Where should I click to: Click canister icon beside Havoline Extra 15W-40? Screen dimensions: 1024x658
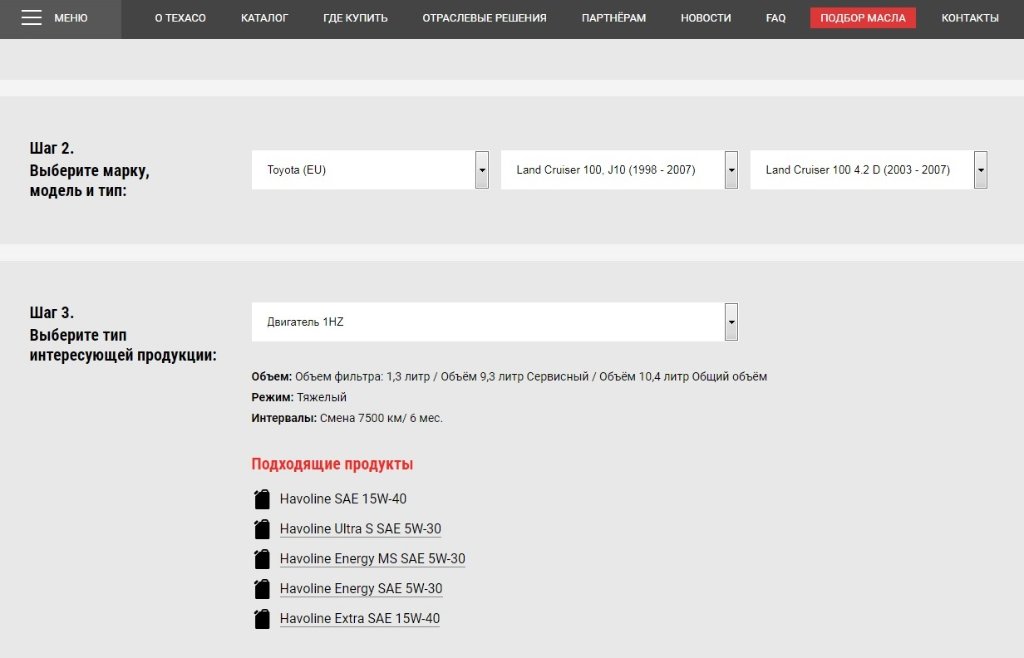click(x=262, y=619)
